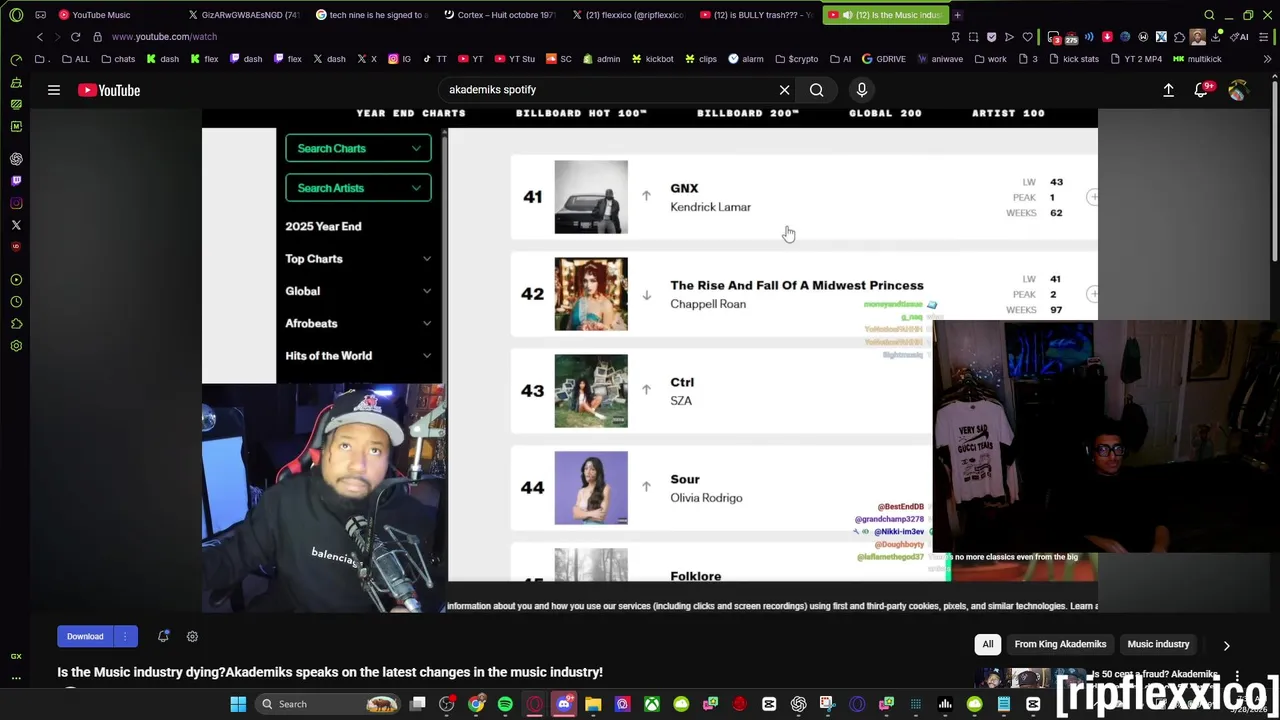Select the 'Music industry' filter chip
Image resolution: width=1280 pixels, height=720 pixels.
point(1158,644)
